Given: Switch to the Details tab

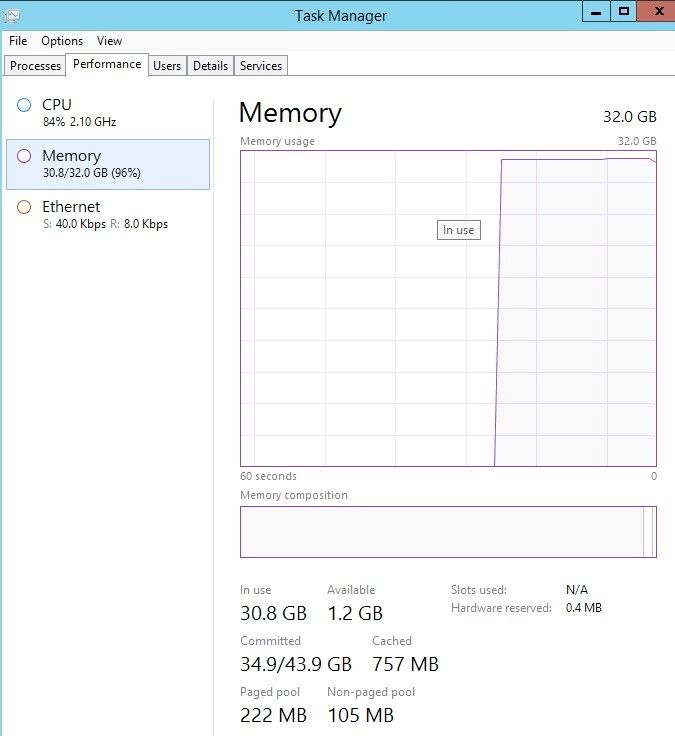Looking at the screenshot, I should point(210,66).
